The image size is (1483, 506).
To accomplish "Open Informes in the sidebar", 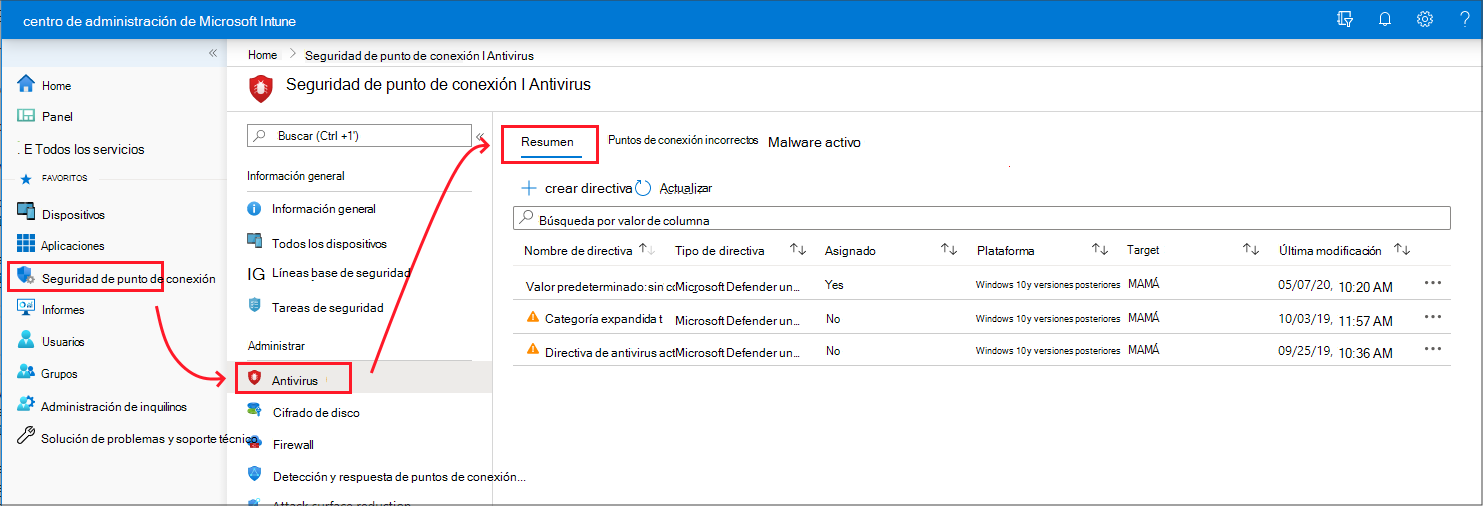I will pos(63,310).
